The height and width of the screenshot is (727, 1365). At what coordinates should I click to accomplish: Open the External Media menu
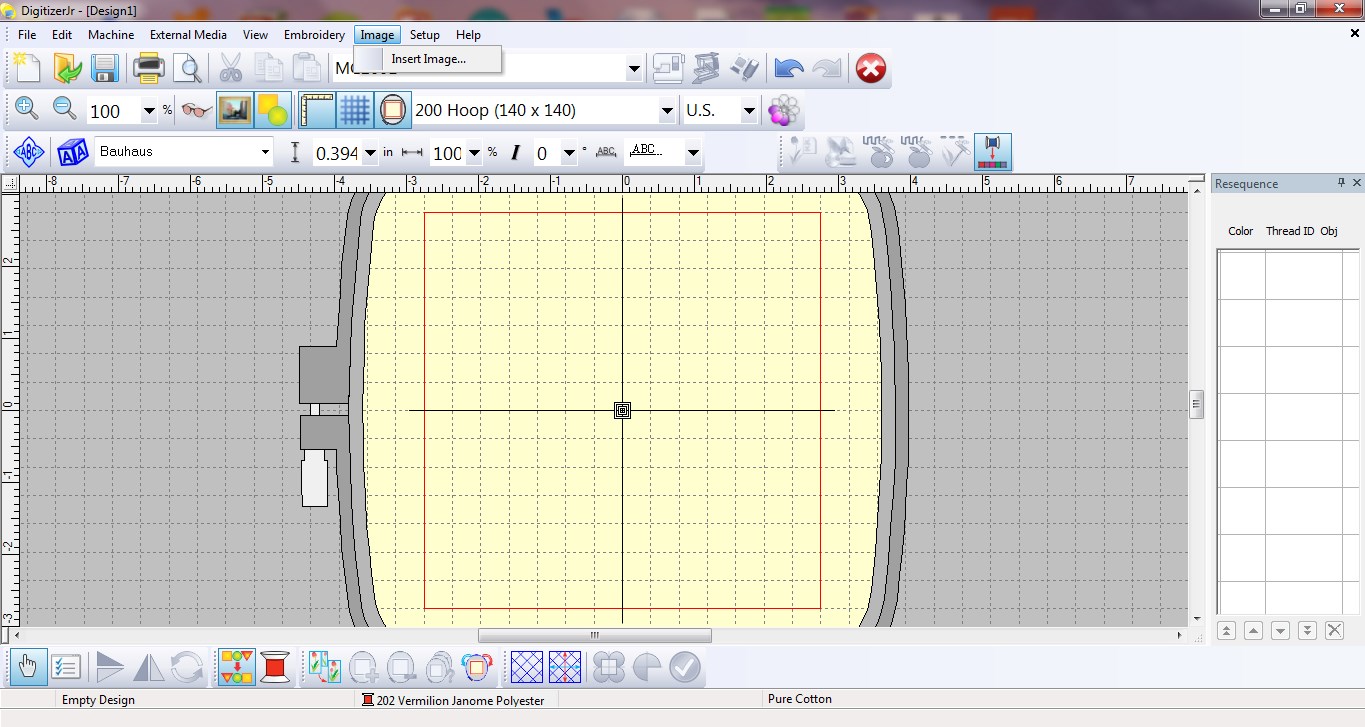pyautogui.click(x=188, y=34)
